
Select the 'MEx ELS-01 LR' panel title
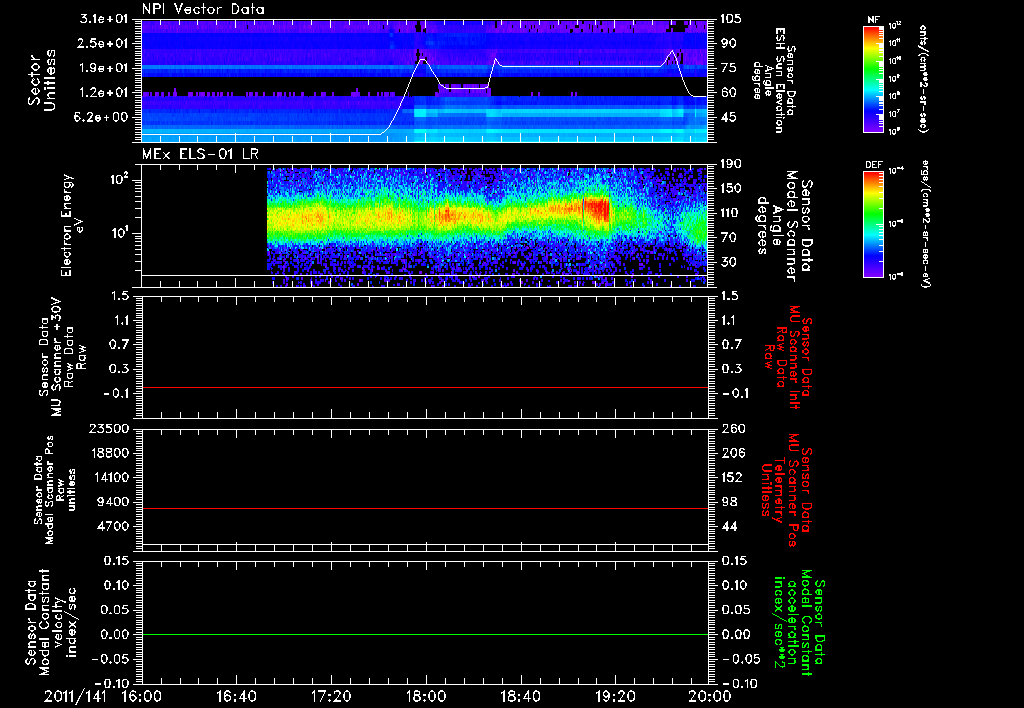tap(200, 154)
